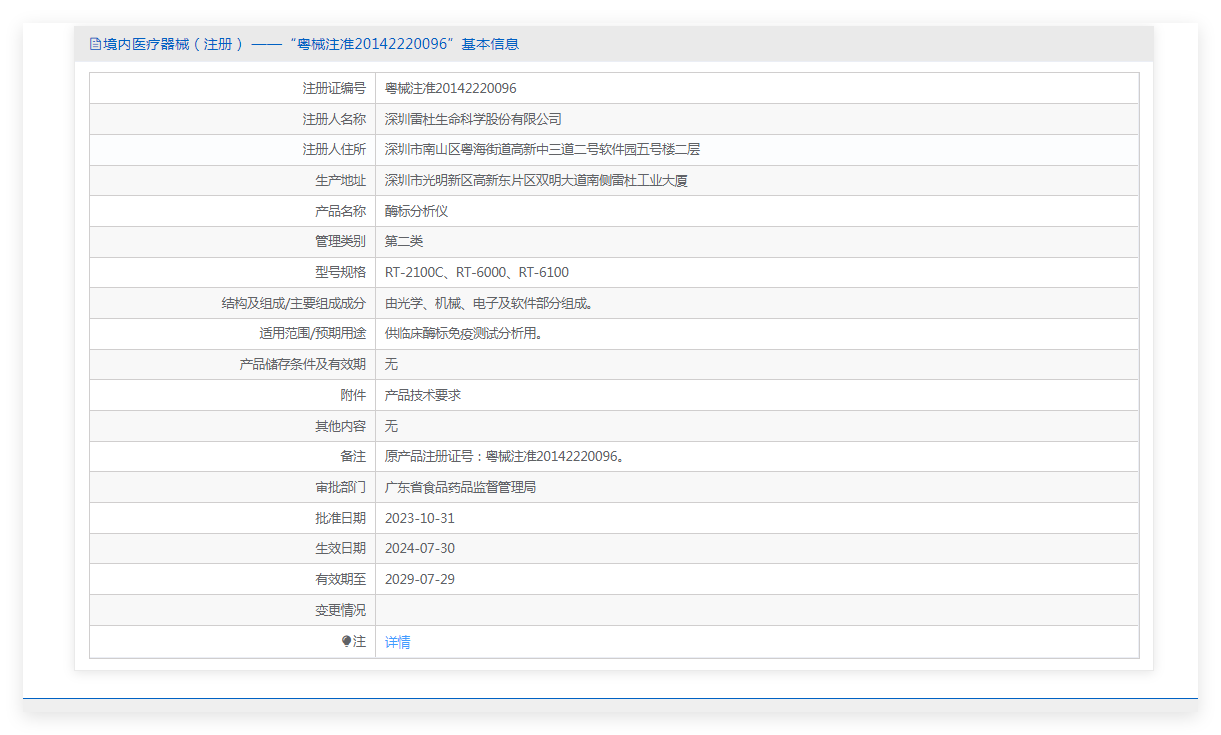Click the document icon in the header
This screenshot has width=1221, height=735.
click(x=95, y=44)
